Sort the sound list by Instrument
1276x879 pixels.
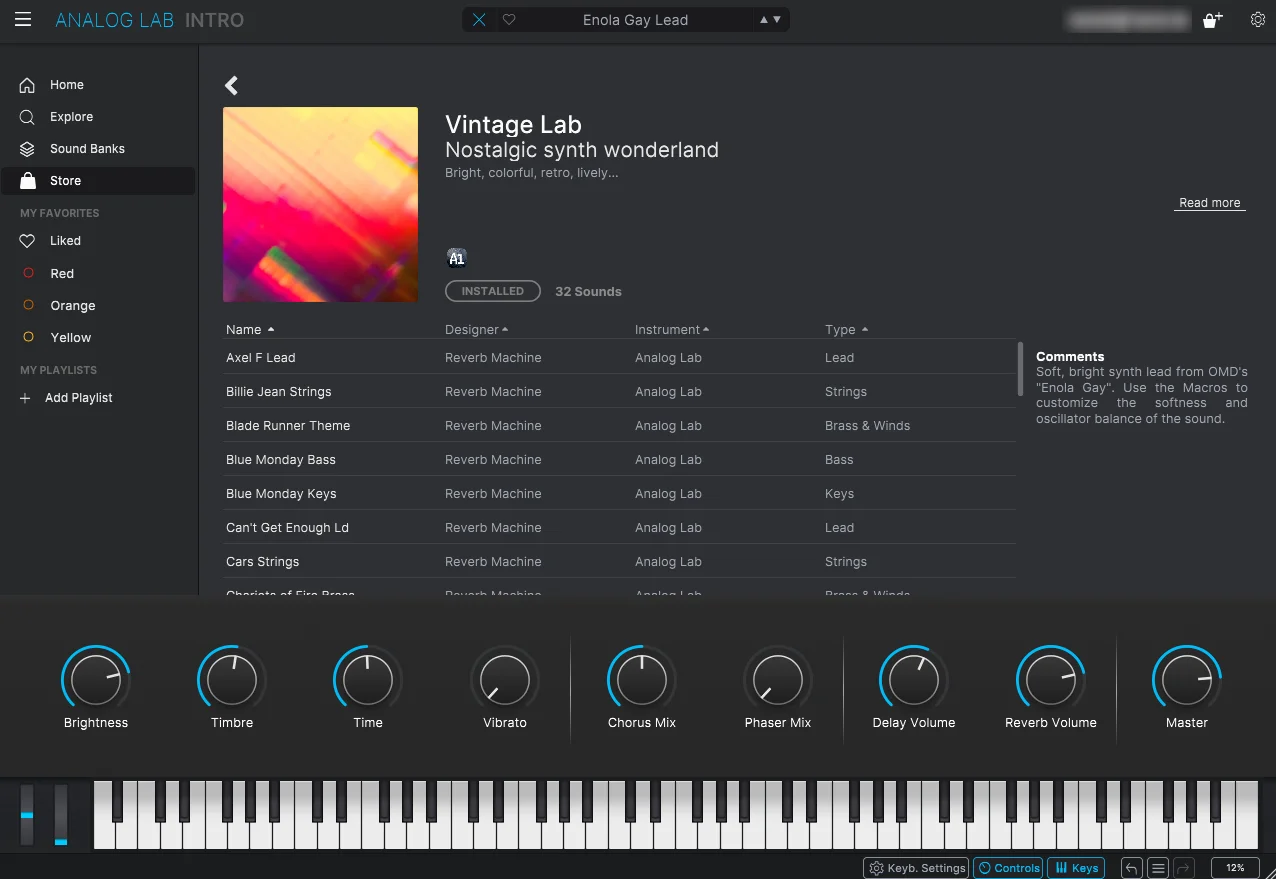pos(672,330)
